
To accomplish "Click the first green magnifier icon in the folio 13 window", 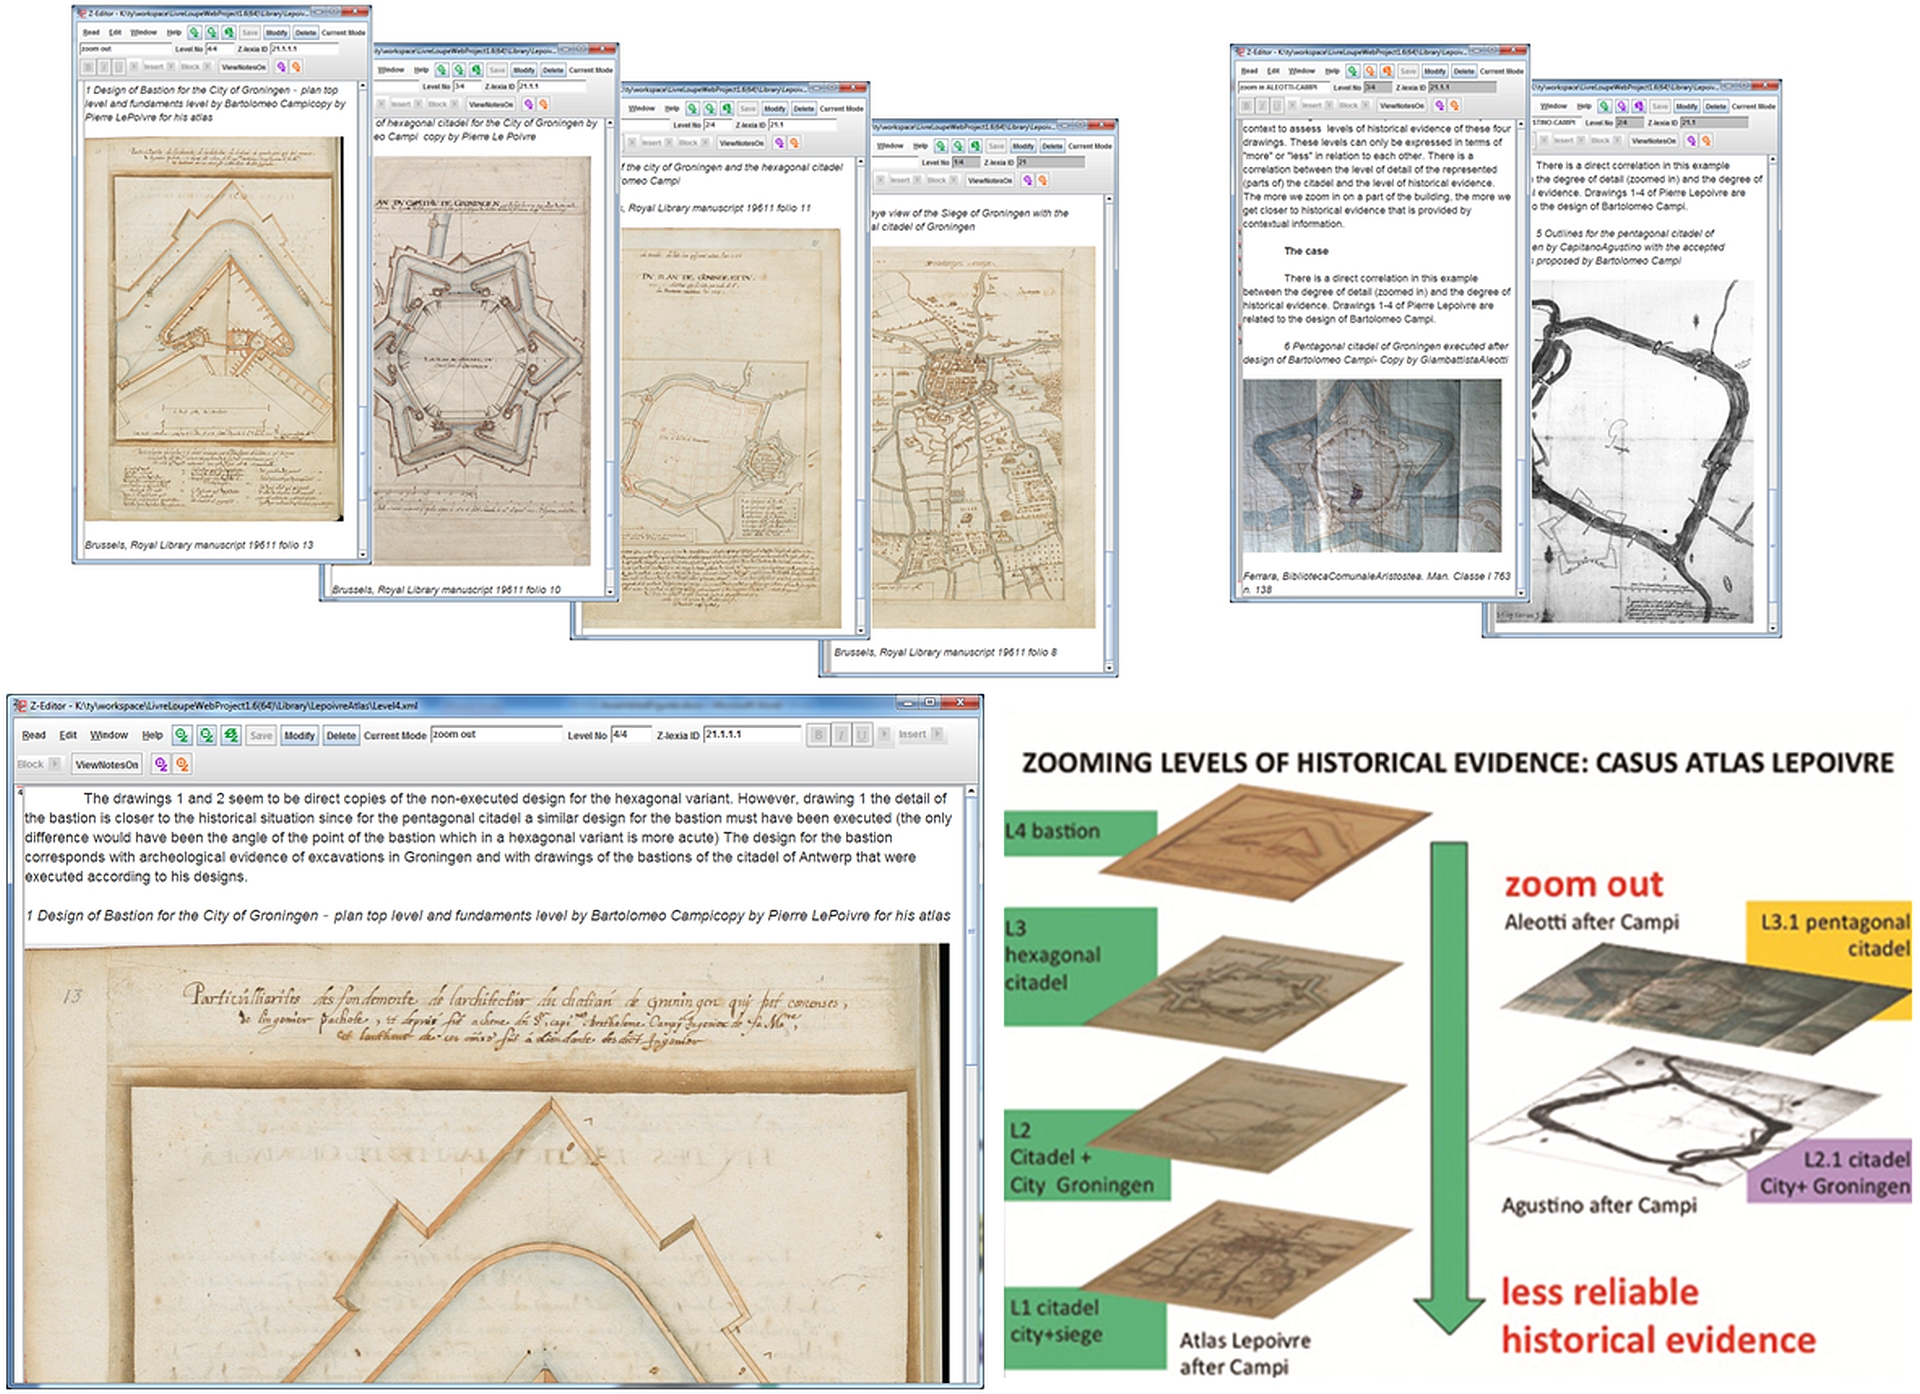I will 195,33.
